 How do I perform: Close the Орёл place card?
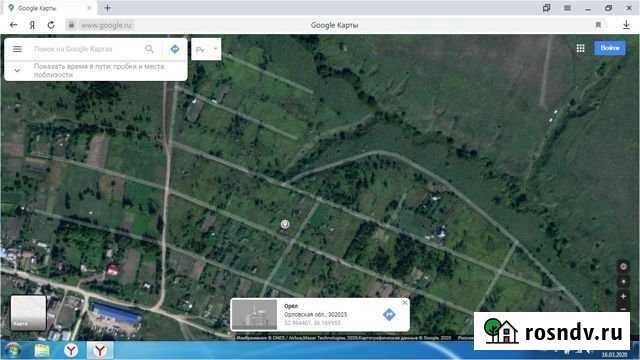[x=404, y=302]
